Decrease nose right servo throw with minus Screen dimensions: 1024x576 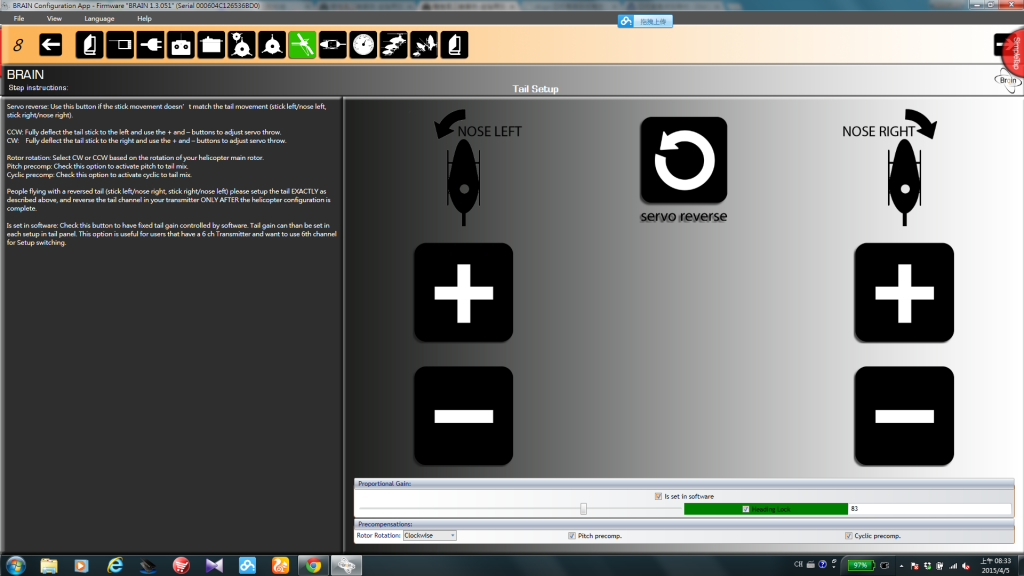click(904, 416)
